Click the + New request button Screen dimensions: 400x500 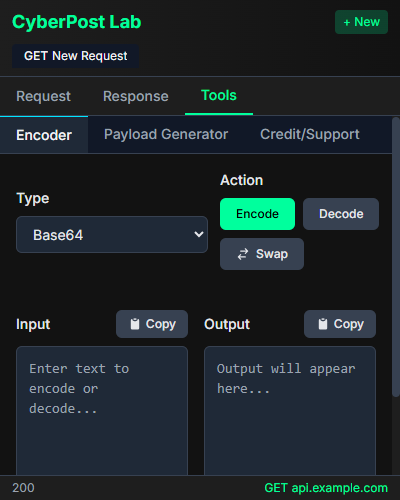[x=361, y=22]
